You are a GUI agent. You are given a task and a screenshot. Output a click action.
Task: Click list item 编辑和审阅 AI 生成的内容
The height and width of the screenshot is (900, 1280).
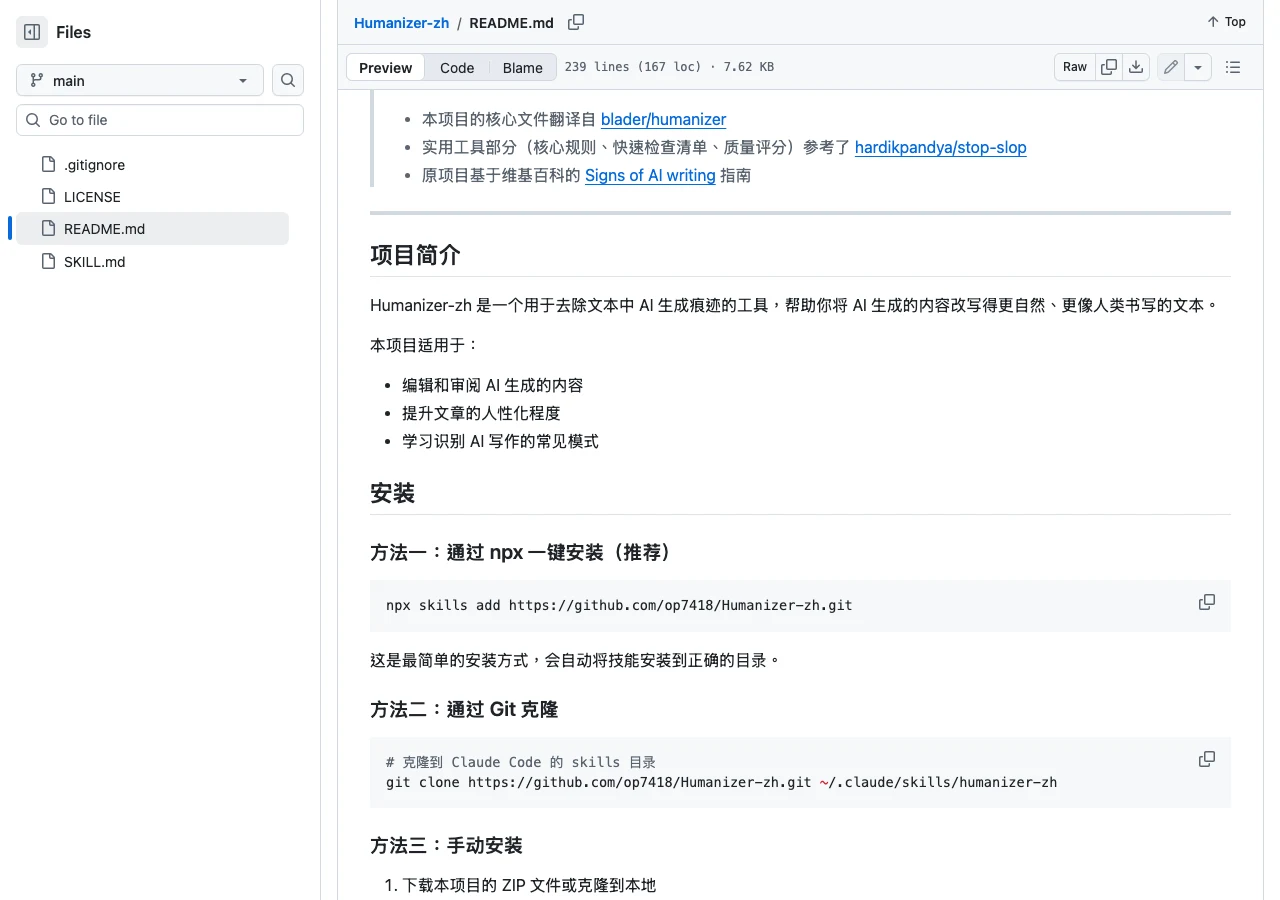[x=493, y=385]
